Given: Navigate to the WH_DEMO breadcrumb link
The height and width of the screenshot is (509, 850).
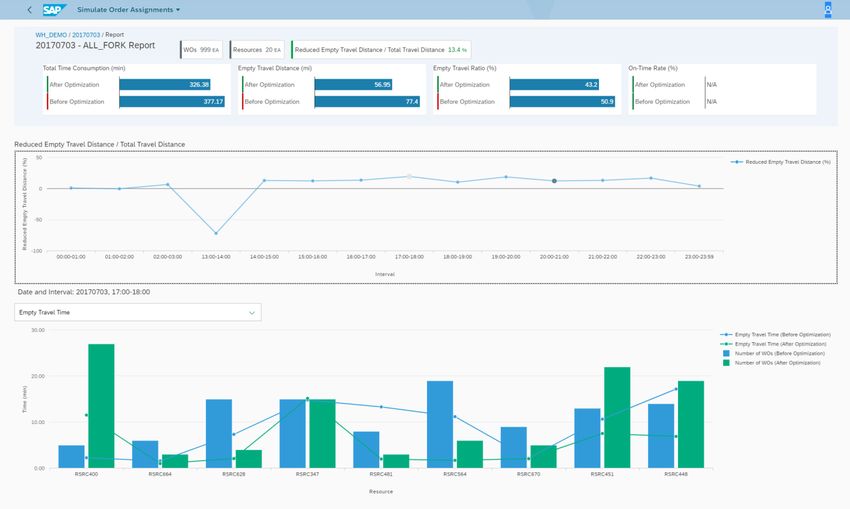Looking at the screenshot, I should tap(51, 34).
